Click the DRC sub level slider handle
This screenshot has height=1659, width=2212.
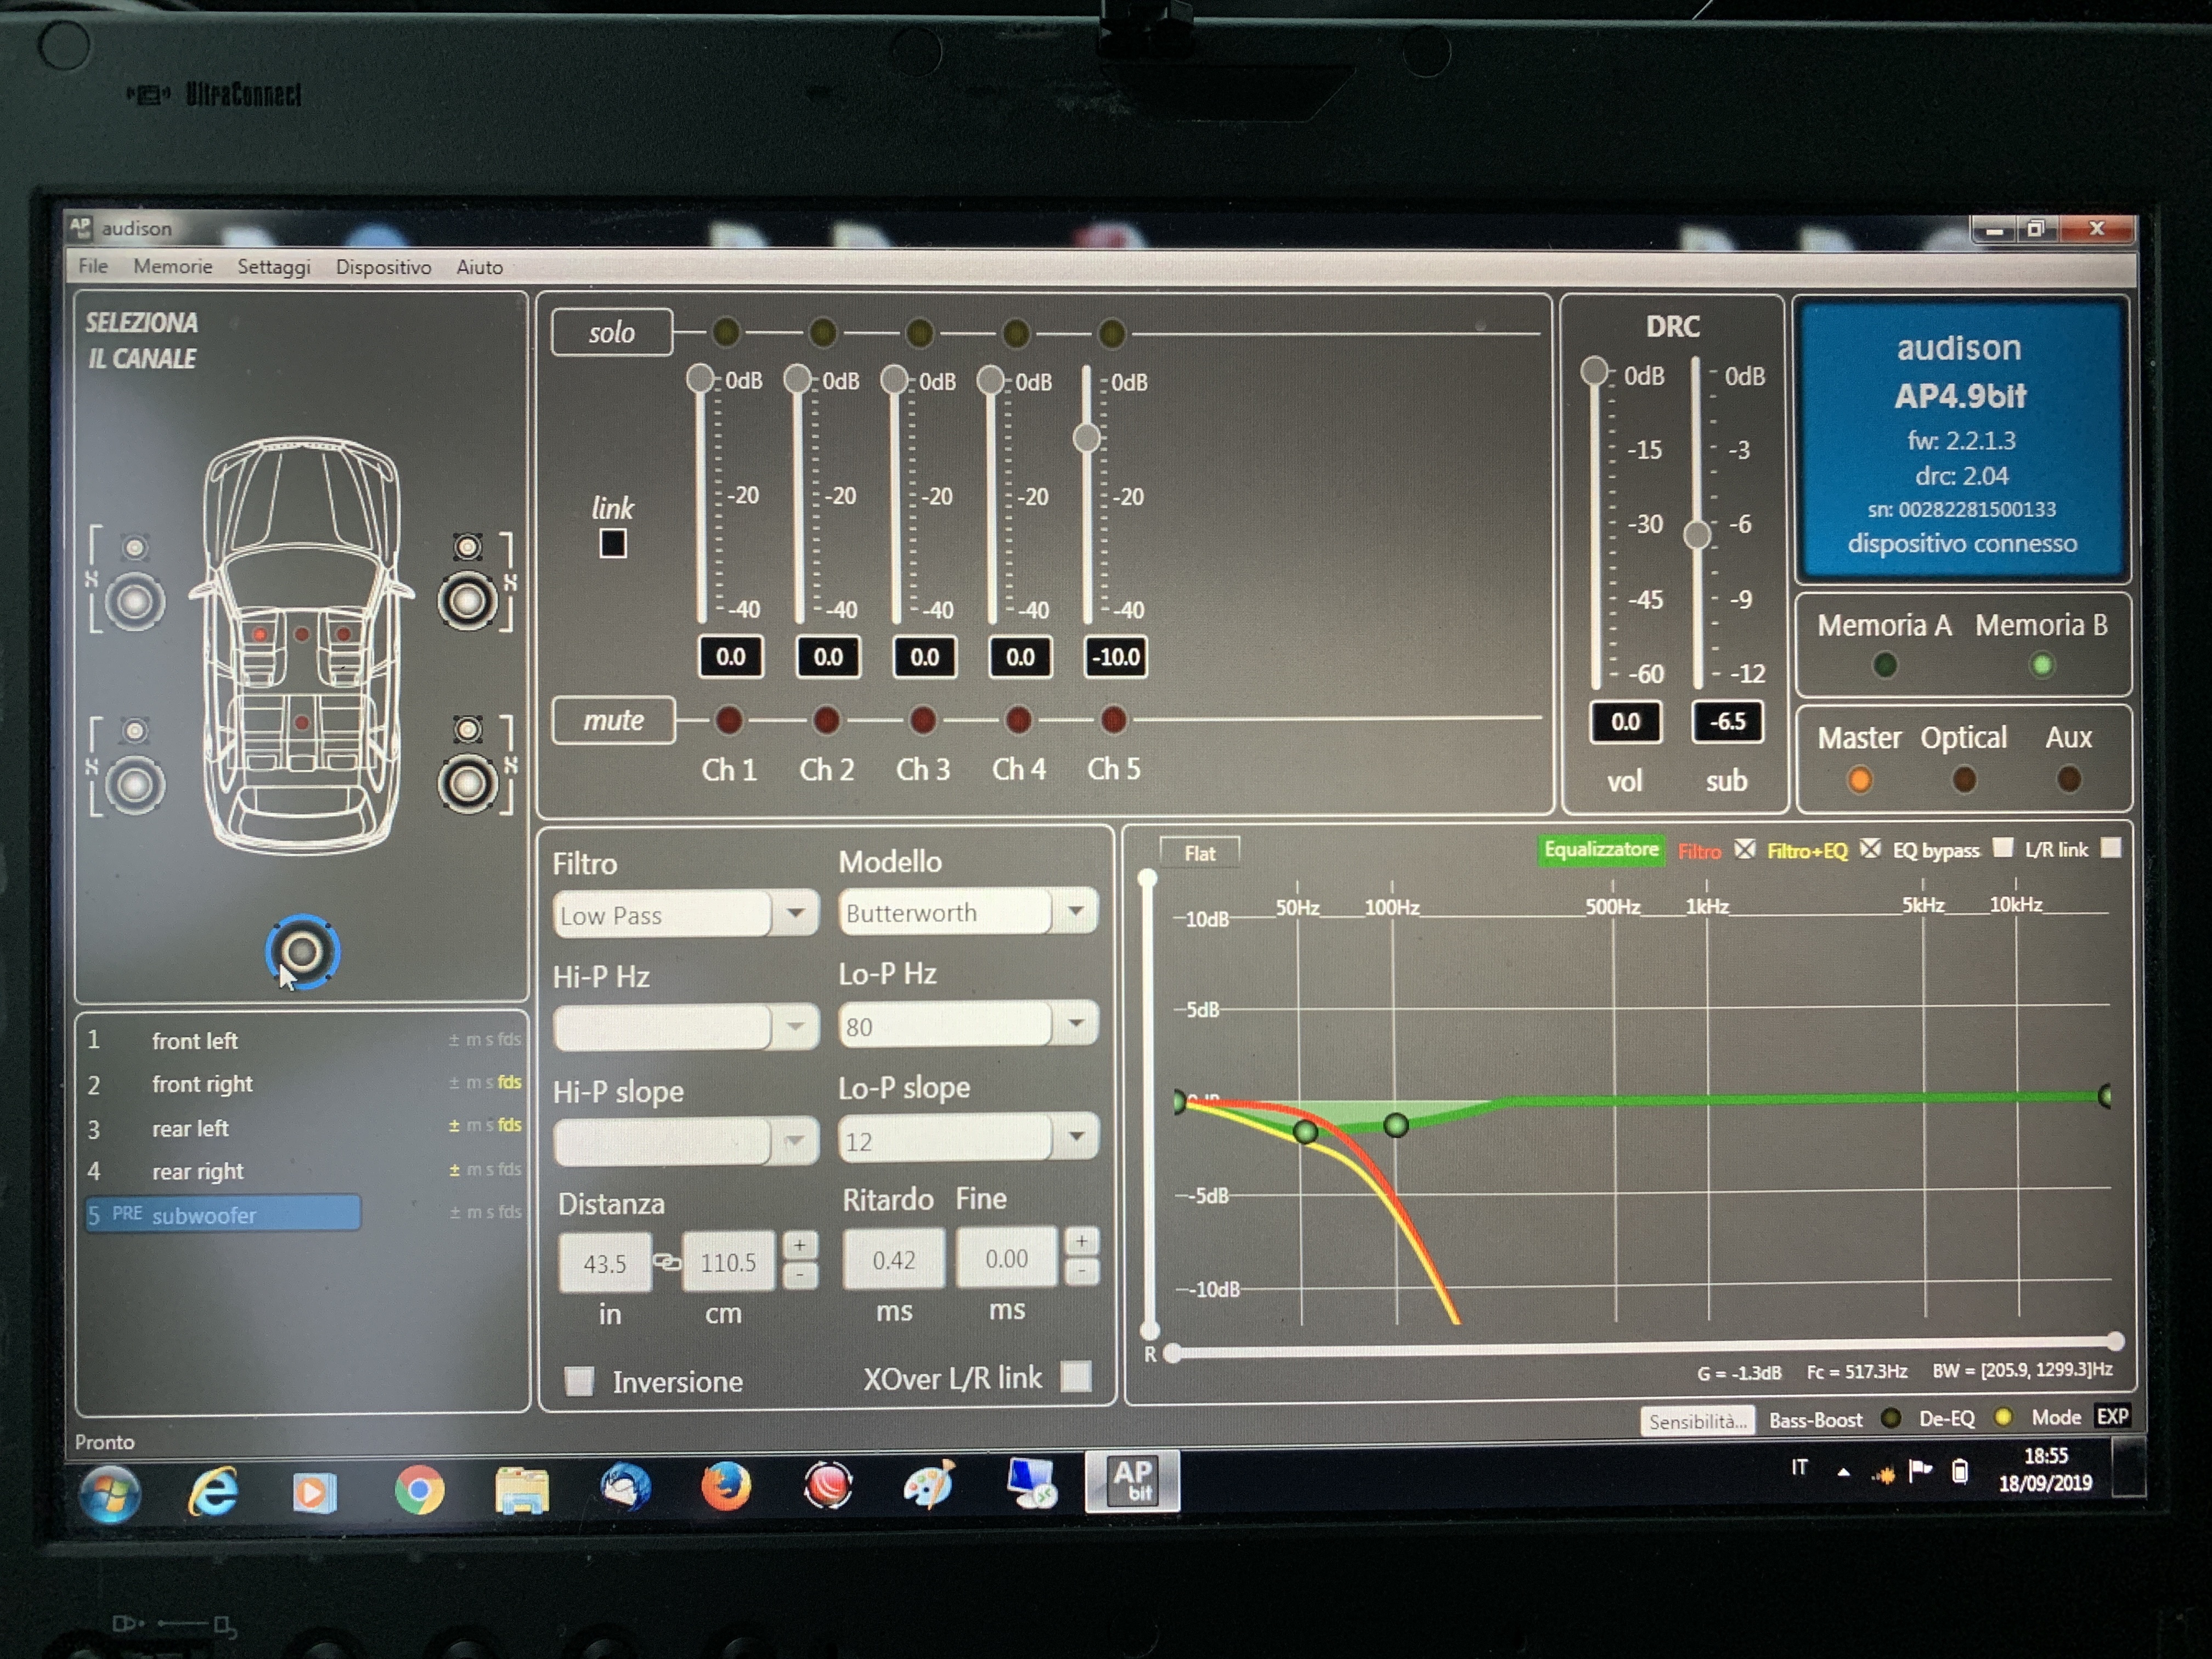1697,534
